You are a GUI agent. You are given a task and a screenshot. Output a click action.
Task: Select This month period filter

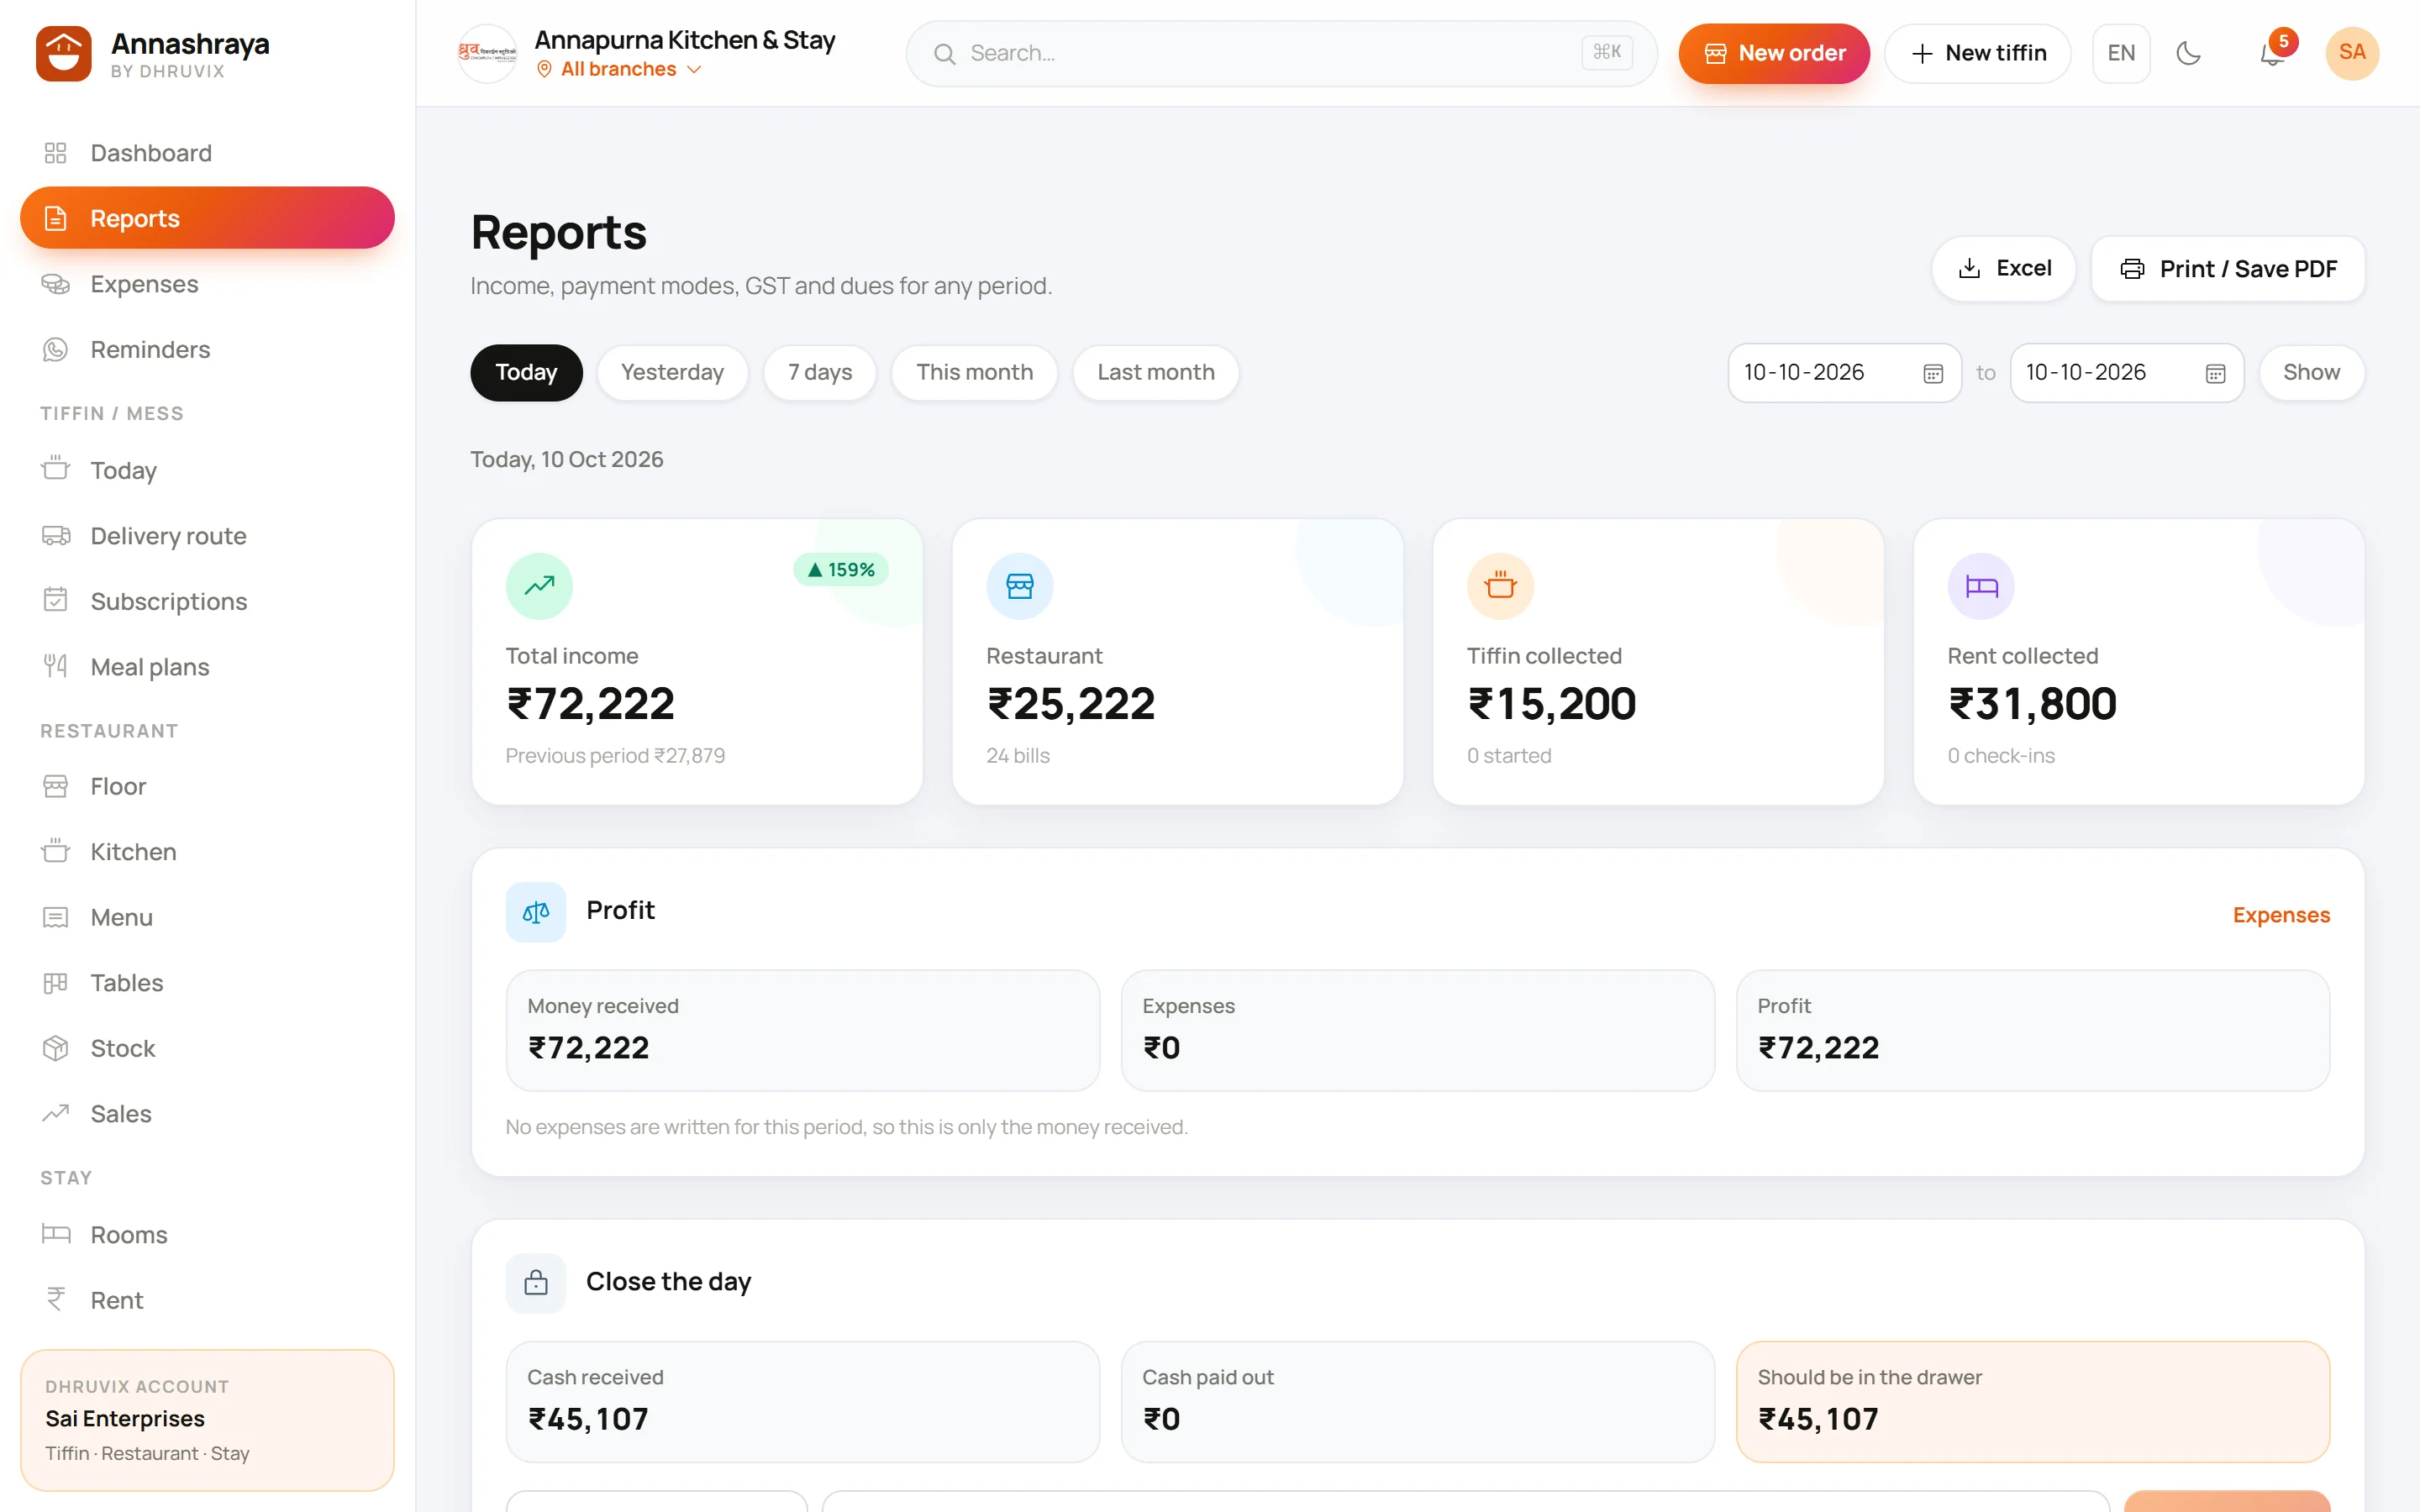(x=974, y=373)
